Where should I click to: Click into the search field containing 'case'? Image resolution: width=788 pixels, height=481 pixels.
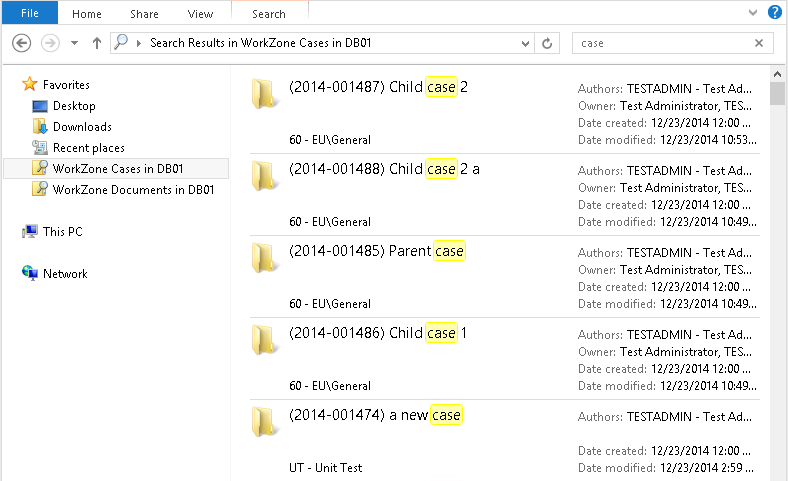(x=660, y=43)
